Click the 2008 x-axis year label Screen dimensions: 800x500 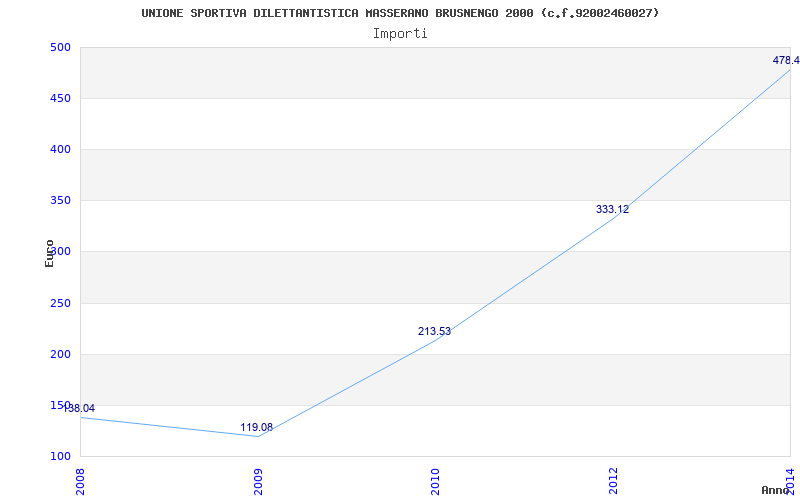click(x=80, y=482)
